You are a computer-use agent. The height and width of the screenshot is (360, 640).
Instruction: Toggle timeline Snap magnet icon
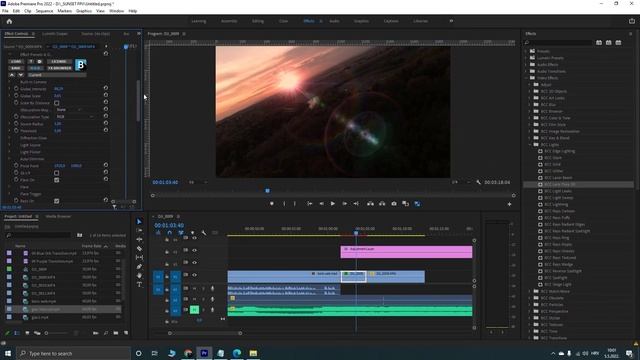click(x=169, y=233)
